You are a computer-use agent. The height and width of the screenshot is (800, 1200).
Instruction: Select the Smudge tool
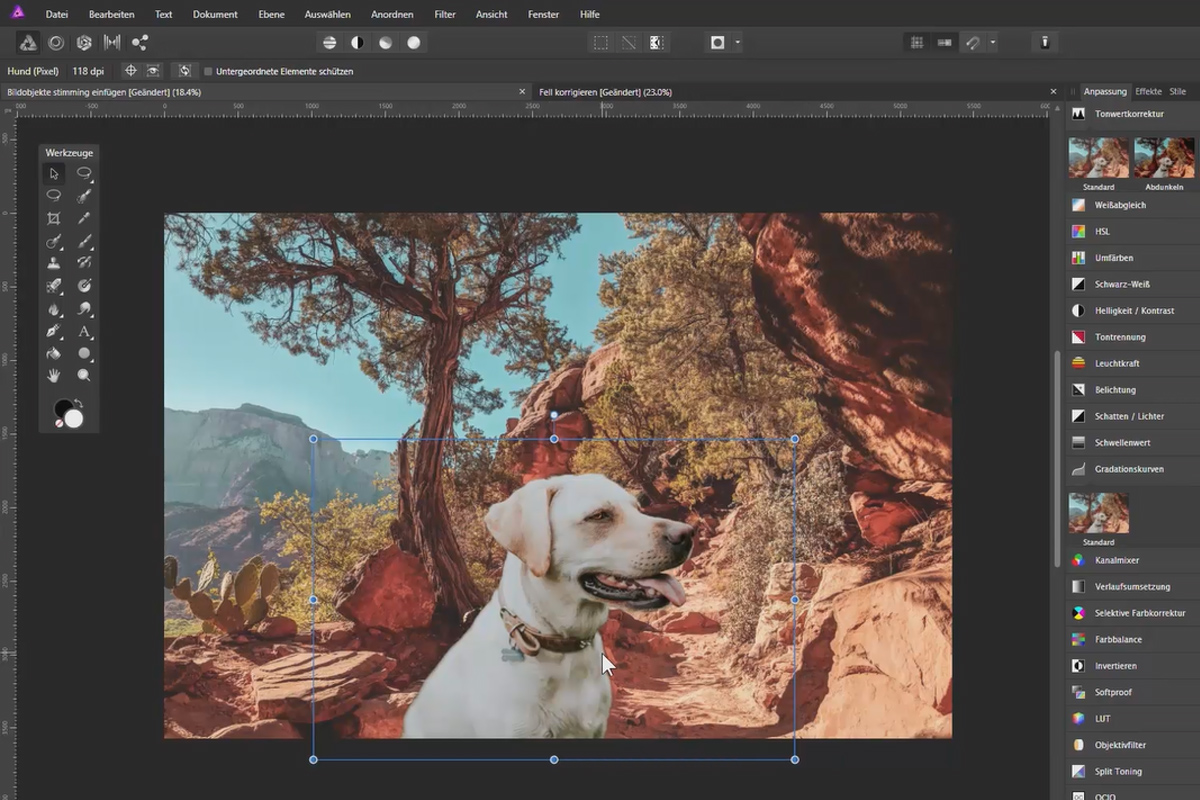click(84, 309)
